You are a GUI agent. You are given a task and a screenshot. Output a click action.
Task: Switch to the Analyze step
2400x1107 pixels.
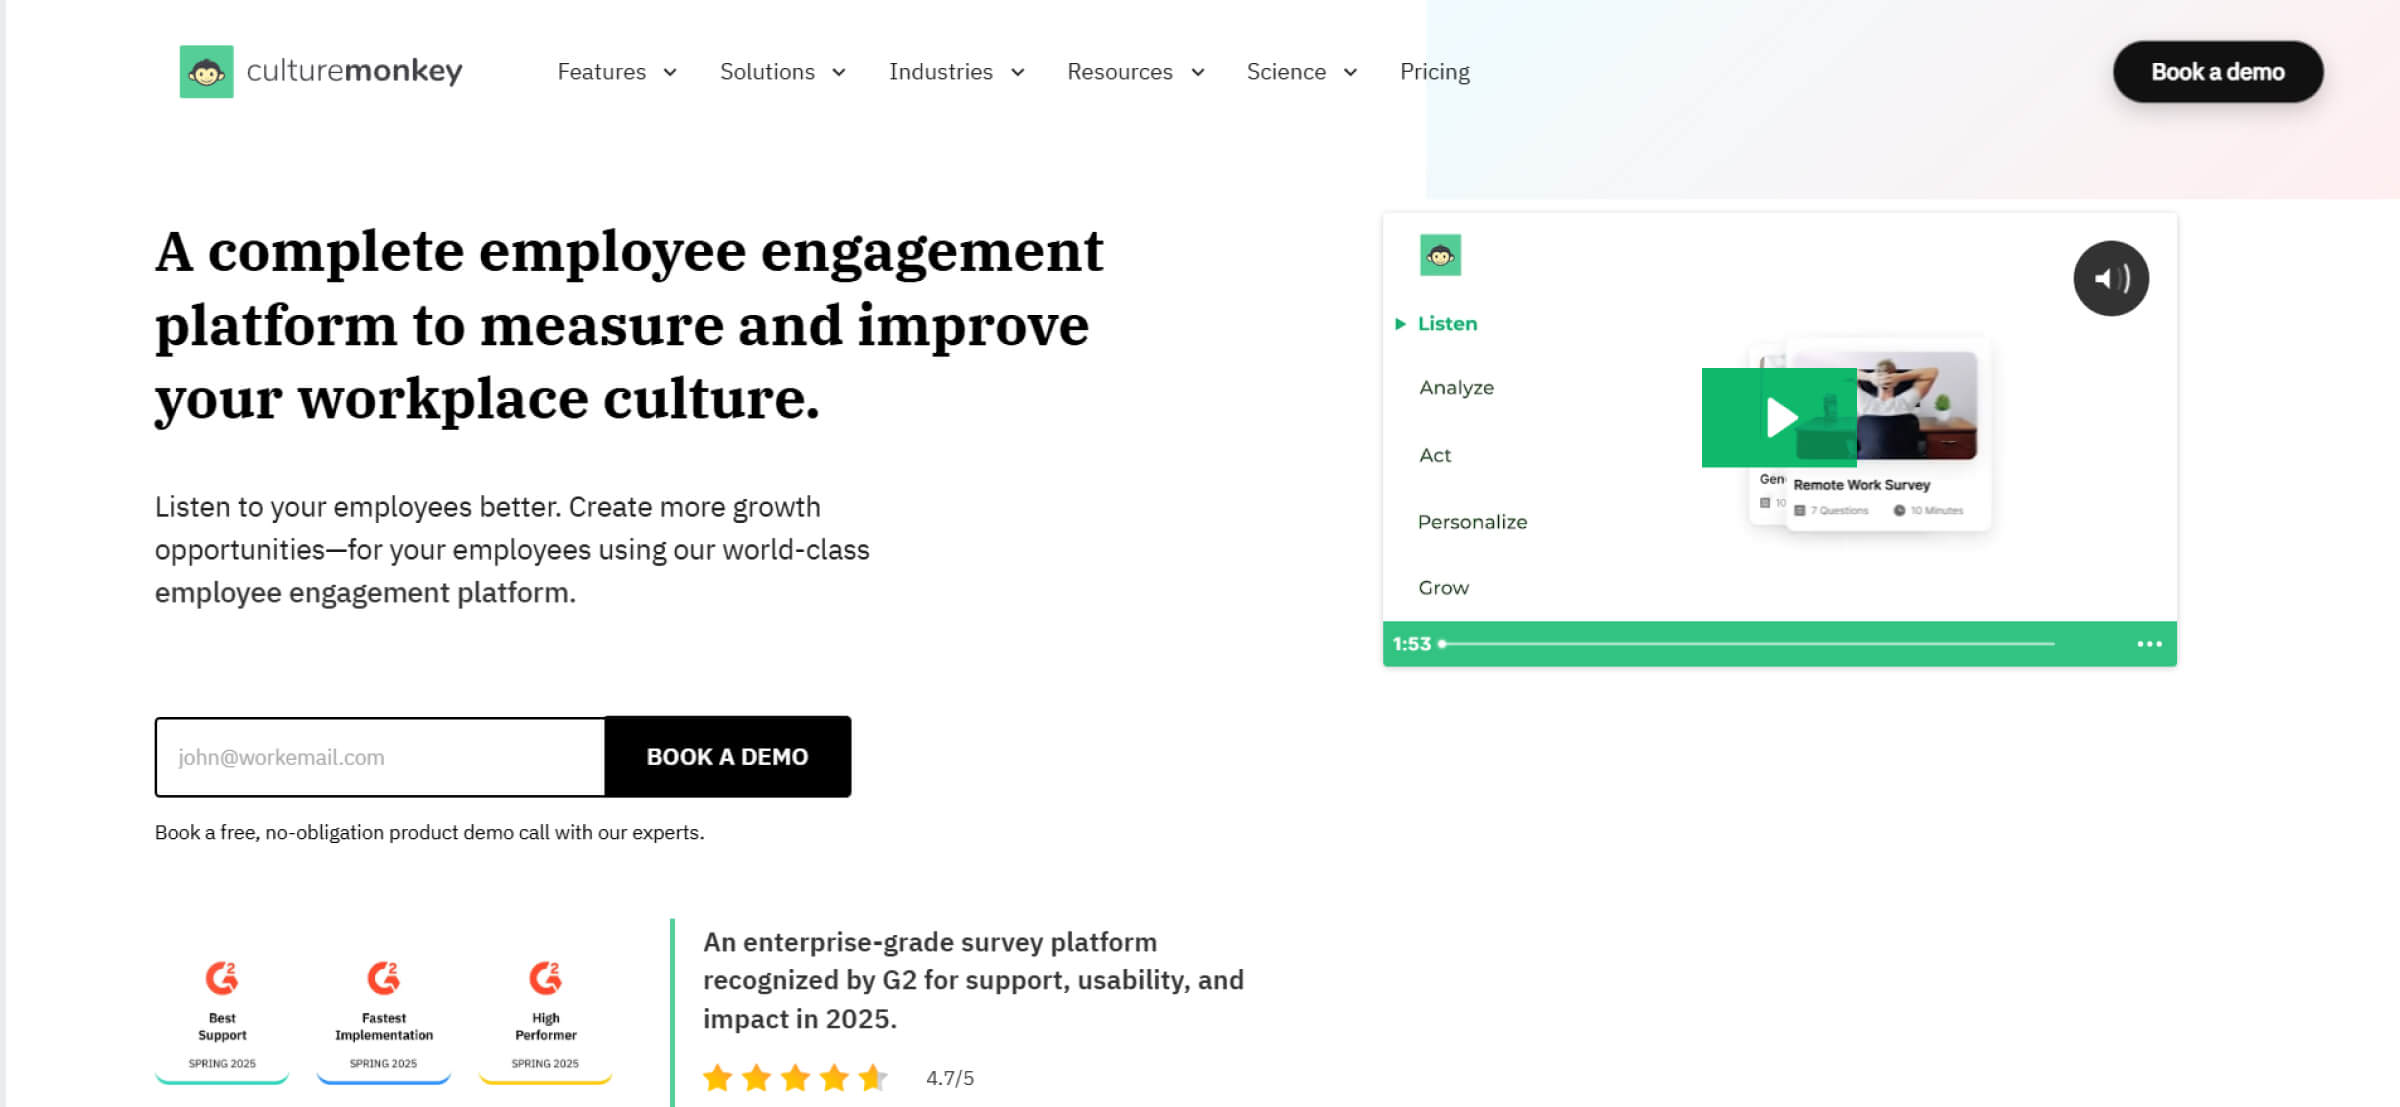pyautogui.click(x=1456, y=388)
